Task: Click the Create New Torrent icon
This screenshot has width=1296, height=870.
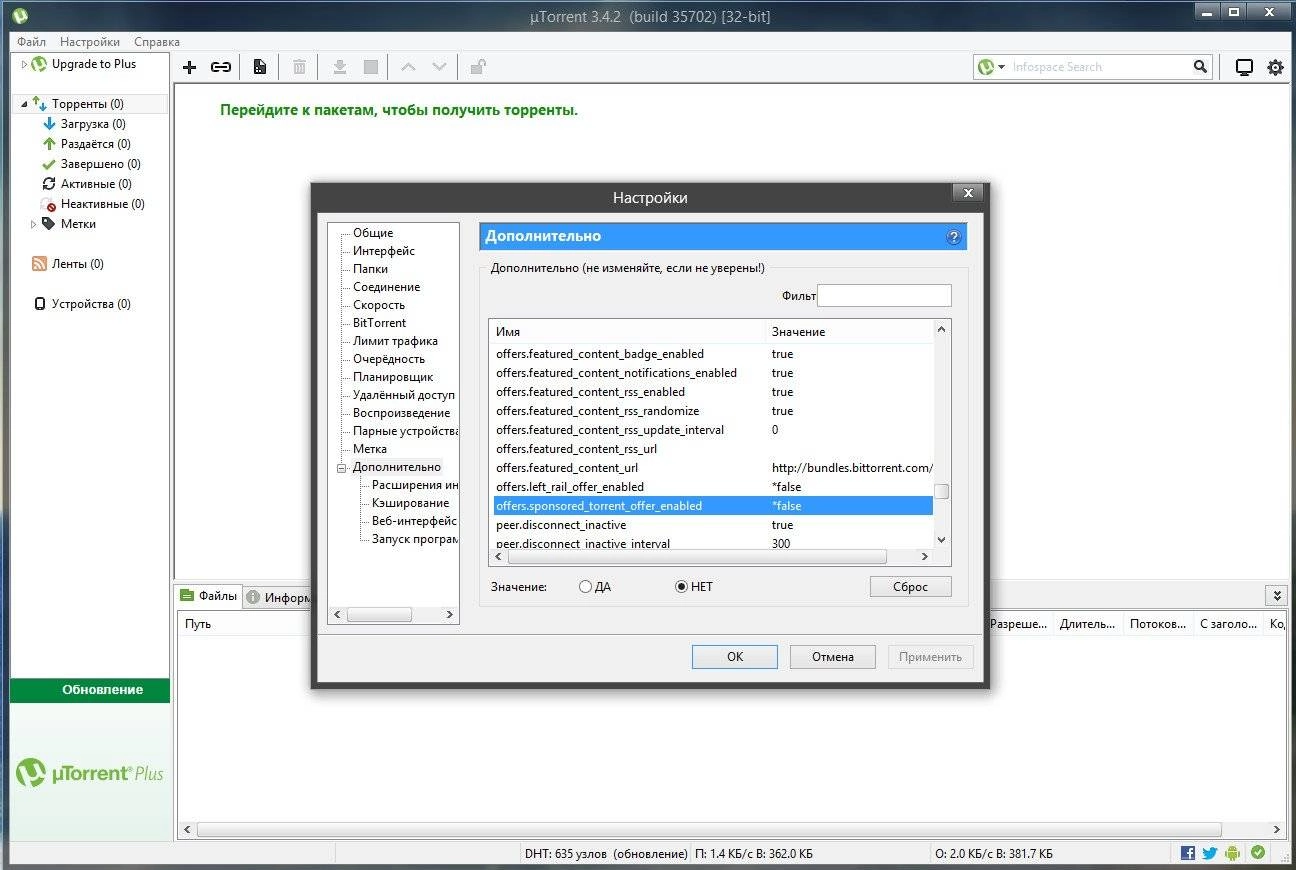Action: (259, 66)
